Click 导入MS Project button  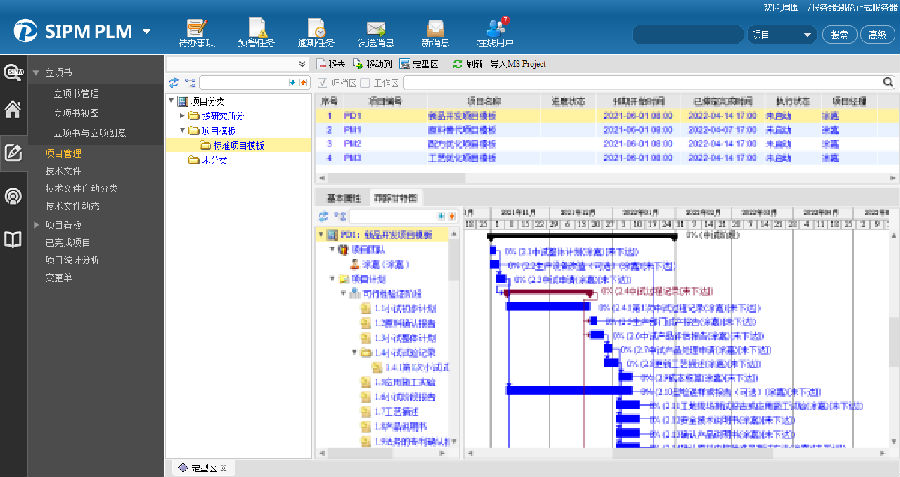tap(517, 64)
